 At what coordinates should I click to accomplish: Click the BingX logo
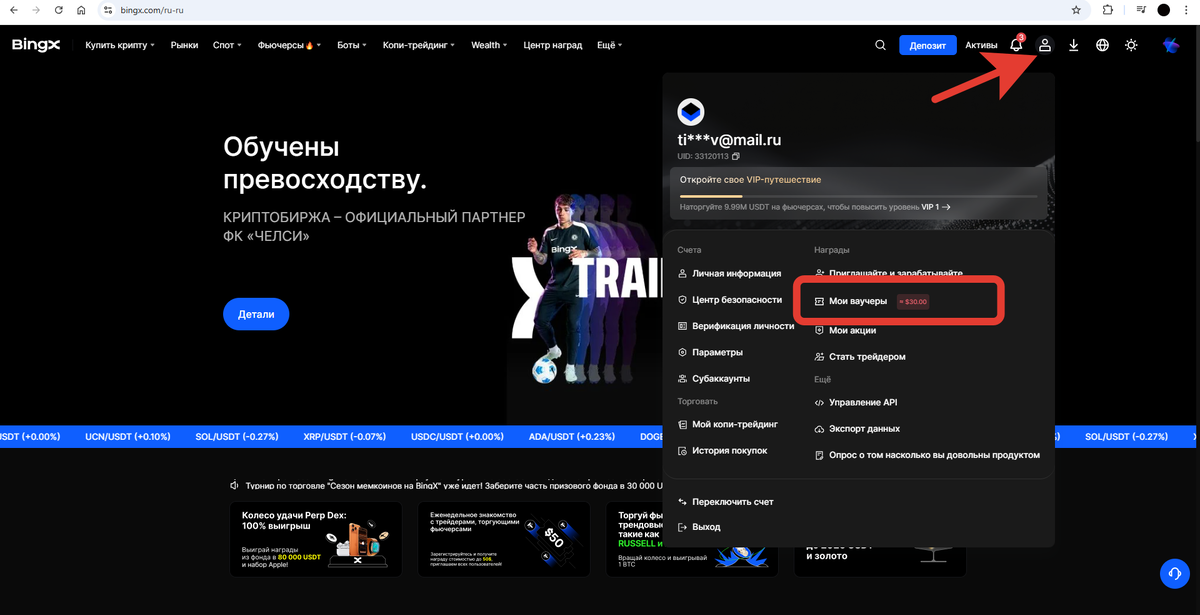tap(37, 45)
